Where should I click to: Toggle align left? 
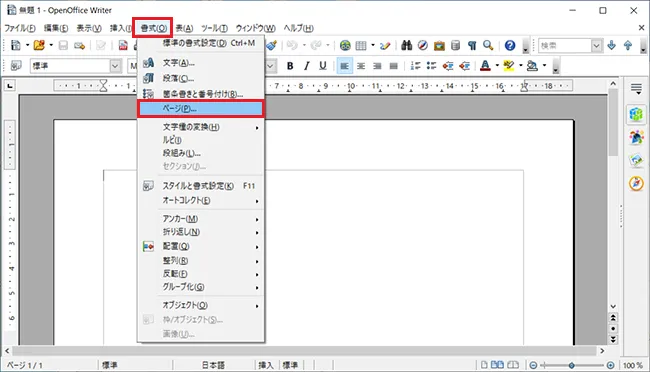pos(344,66)
